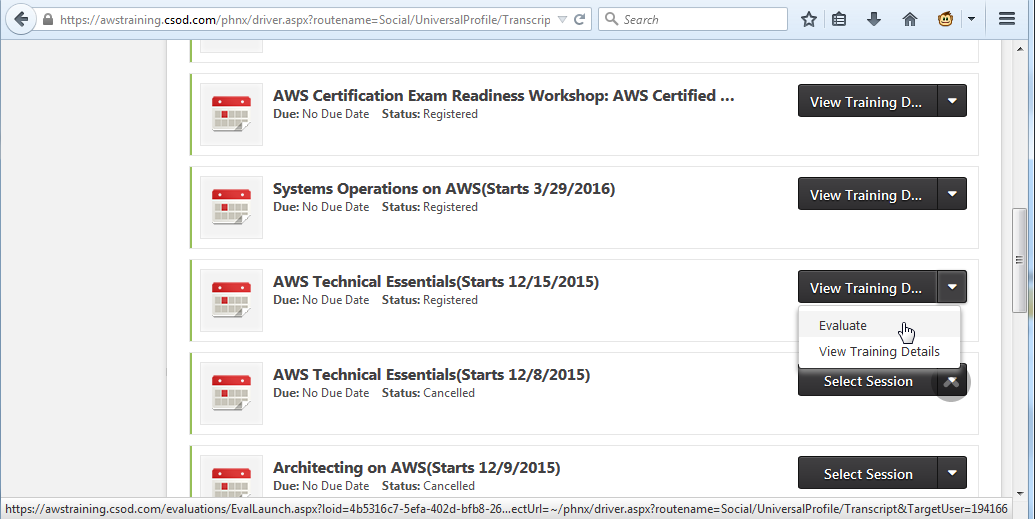
Task: Click the vertical scrollbar thumb
Action: tap(1019, 260)
